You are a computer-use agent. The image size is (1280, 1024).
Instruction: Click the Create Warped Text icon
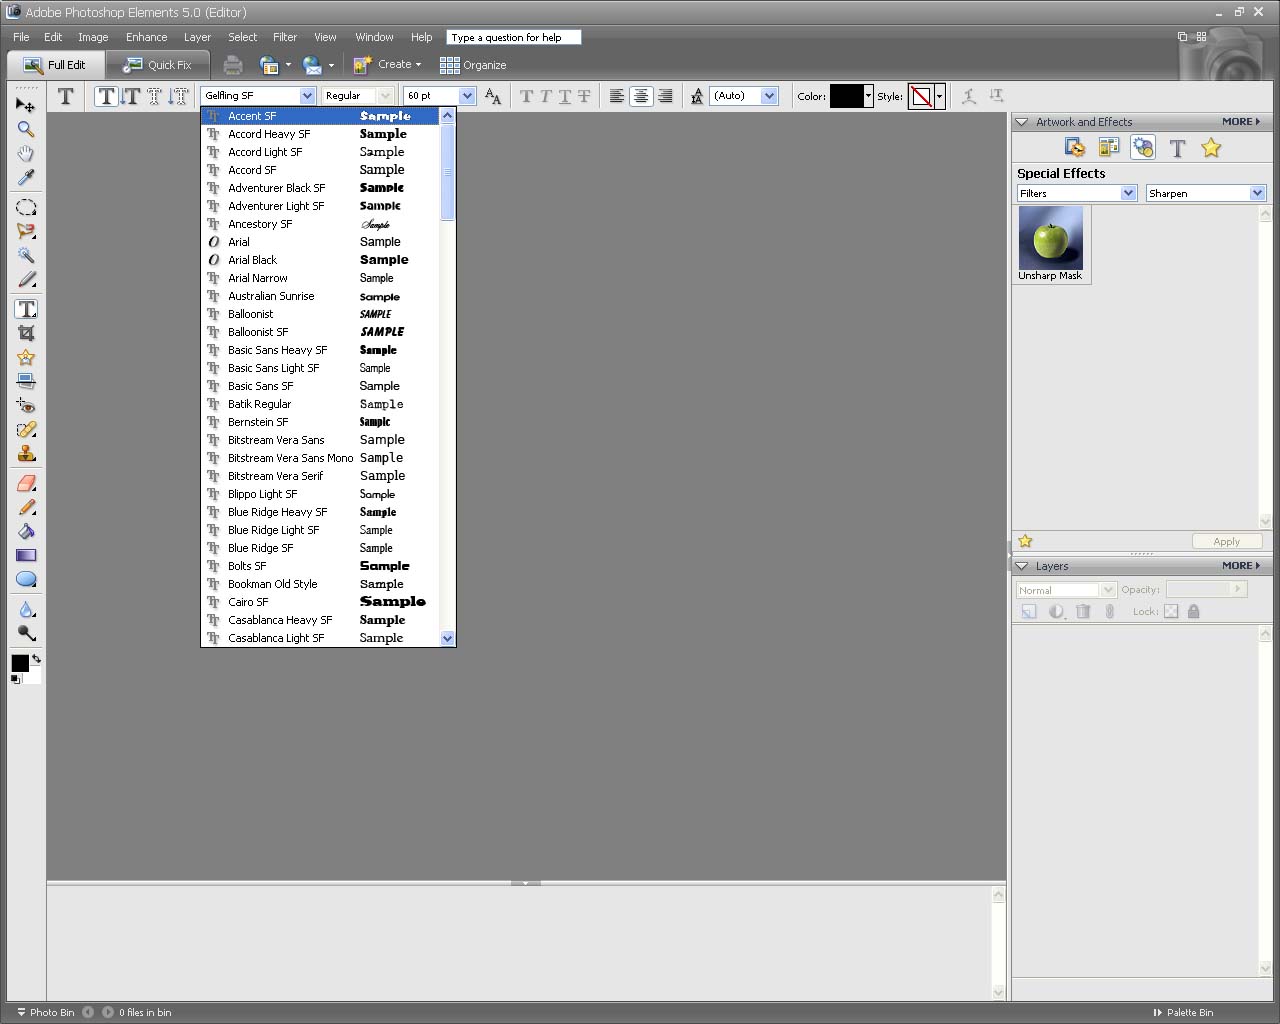click(x=968, y=96)
